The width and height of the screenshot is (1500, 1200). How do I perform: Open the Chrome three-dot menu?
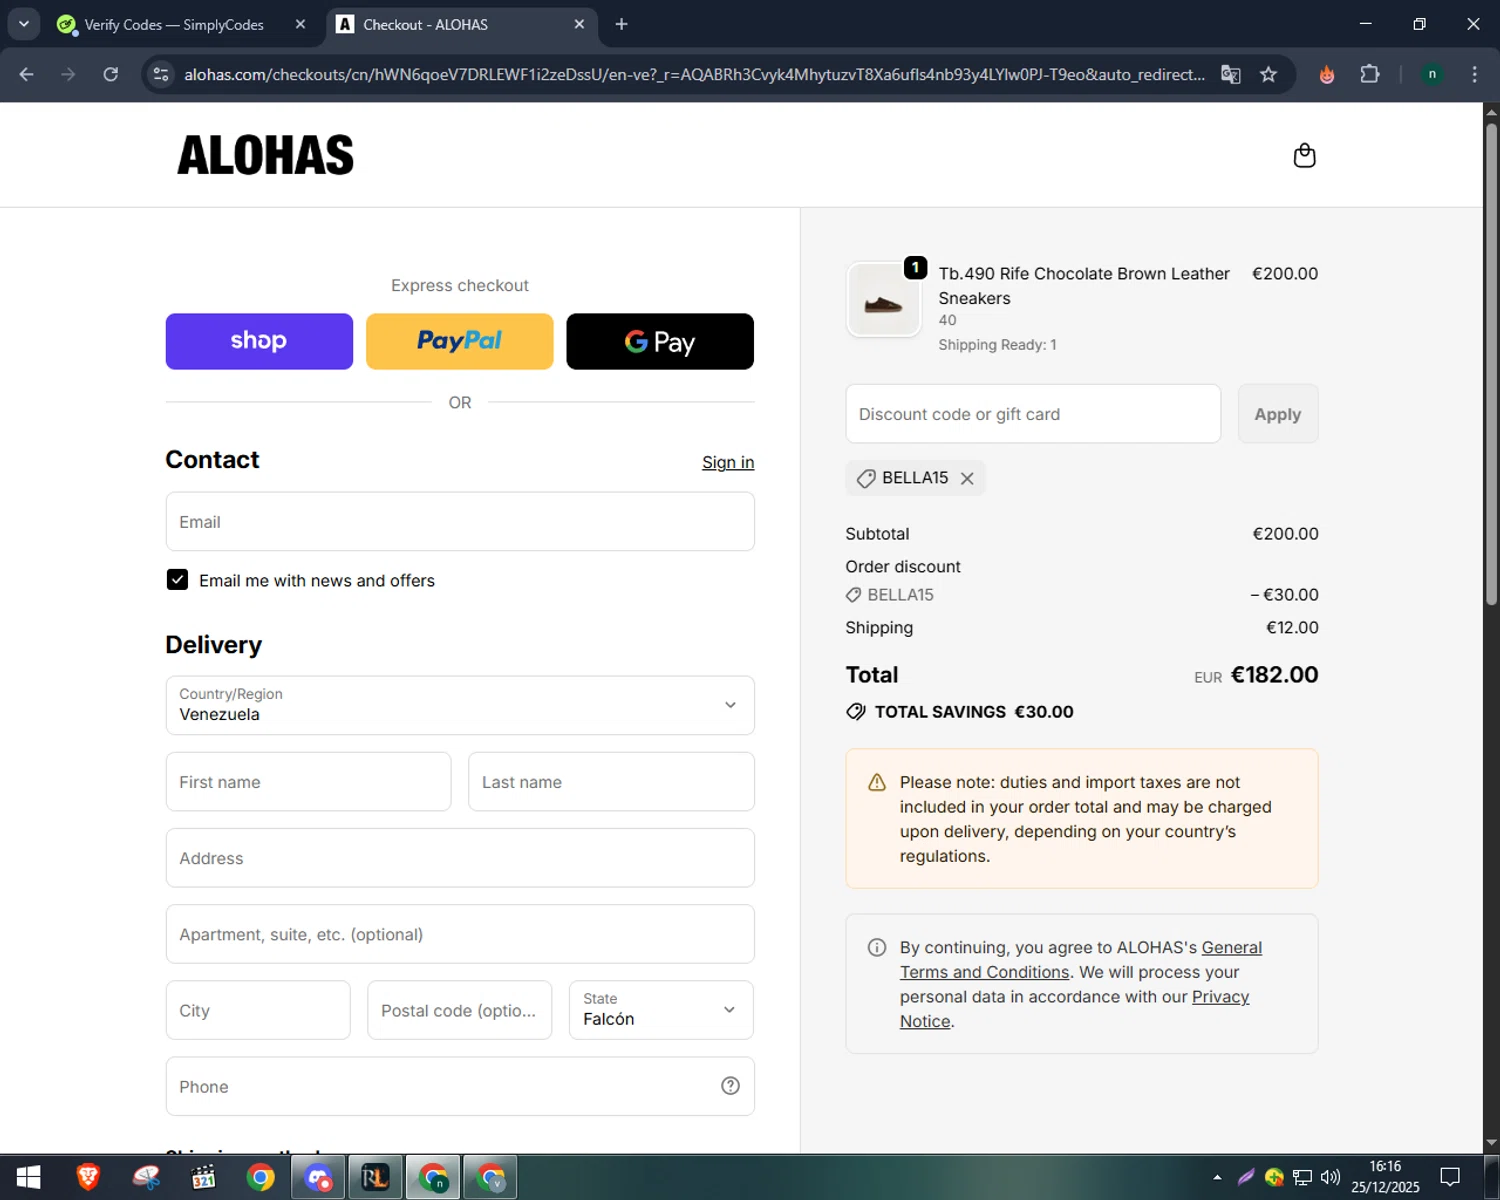(x=1474, y=74)
